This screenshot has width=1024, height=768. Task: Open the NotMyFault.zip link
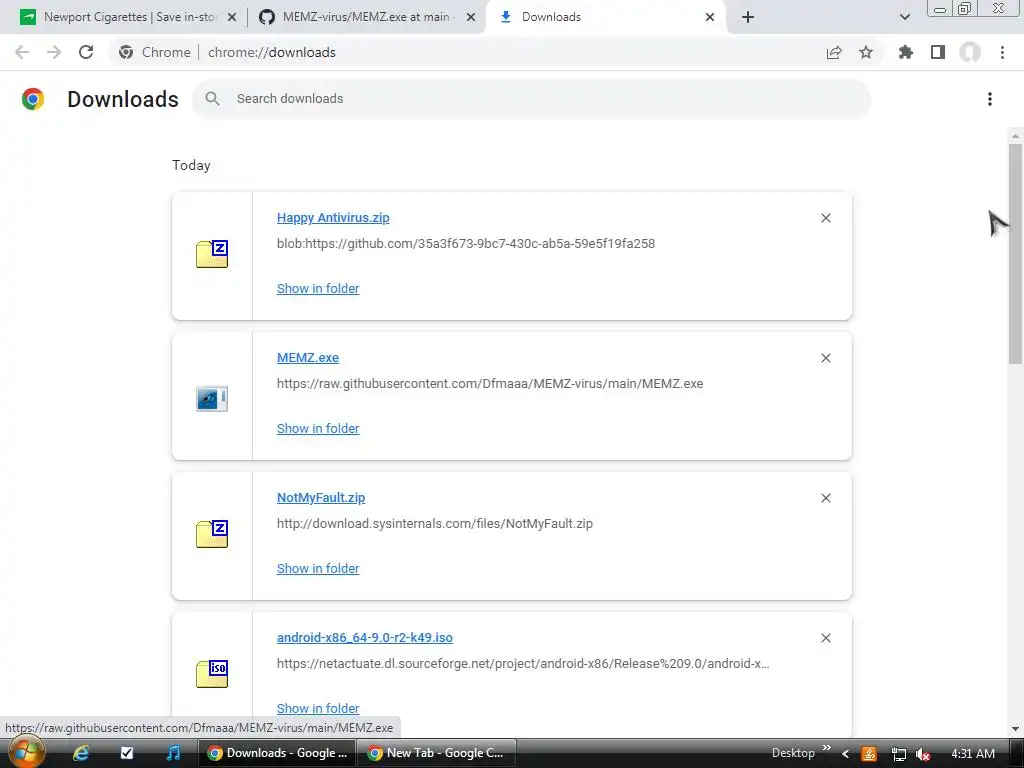tap(321, 498)
